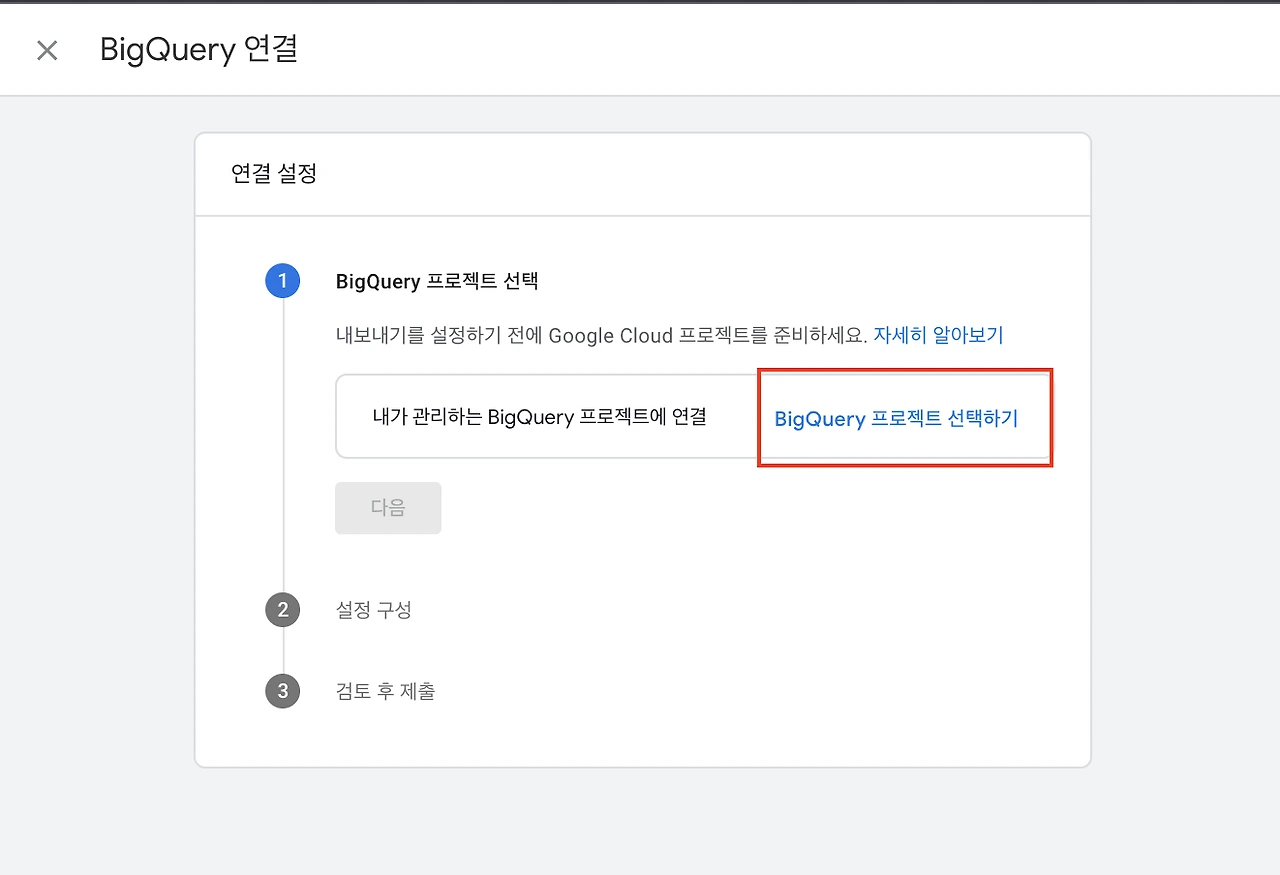Image resolution: width=1280 pixels, height=875 pixels.
Task: Click the 내가 관리하는 BigQuery 프로젝트에 연결 text
Action: tap(540, 417)
